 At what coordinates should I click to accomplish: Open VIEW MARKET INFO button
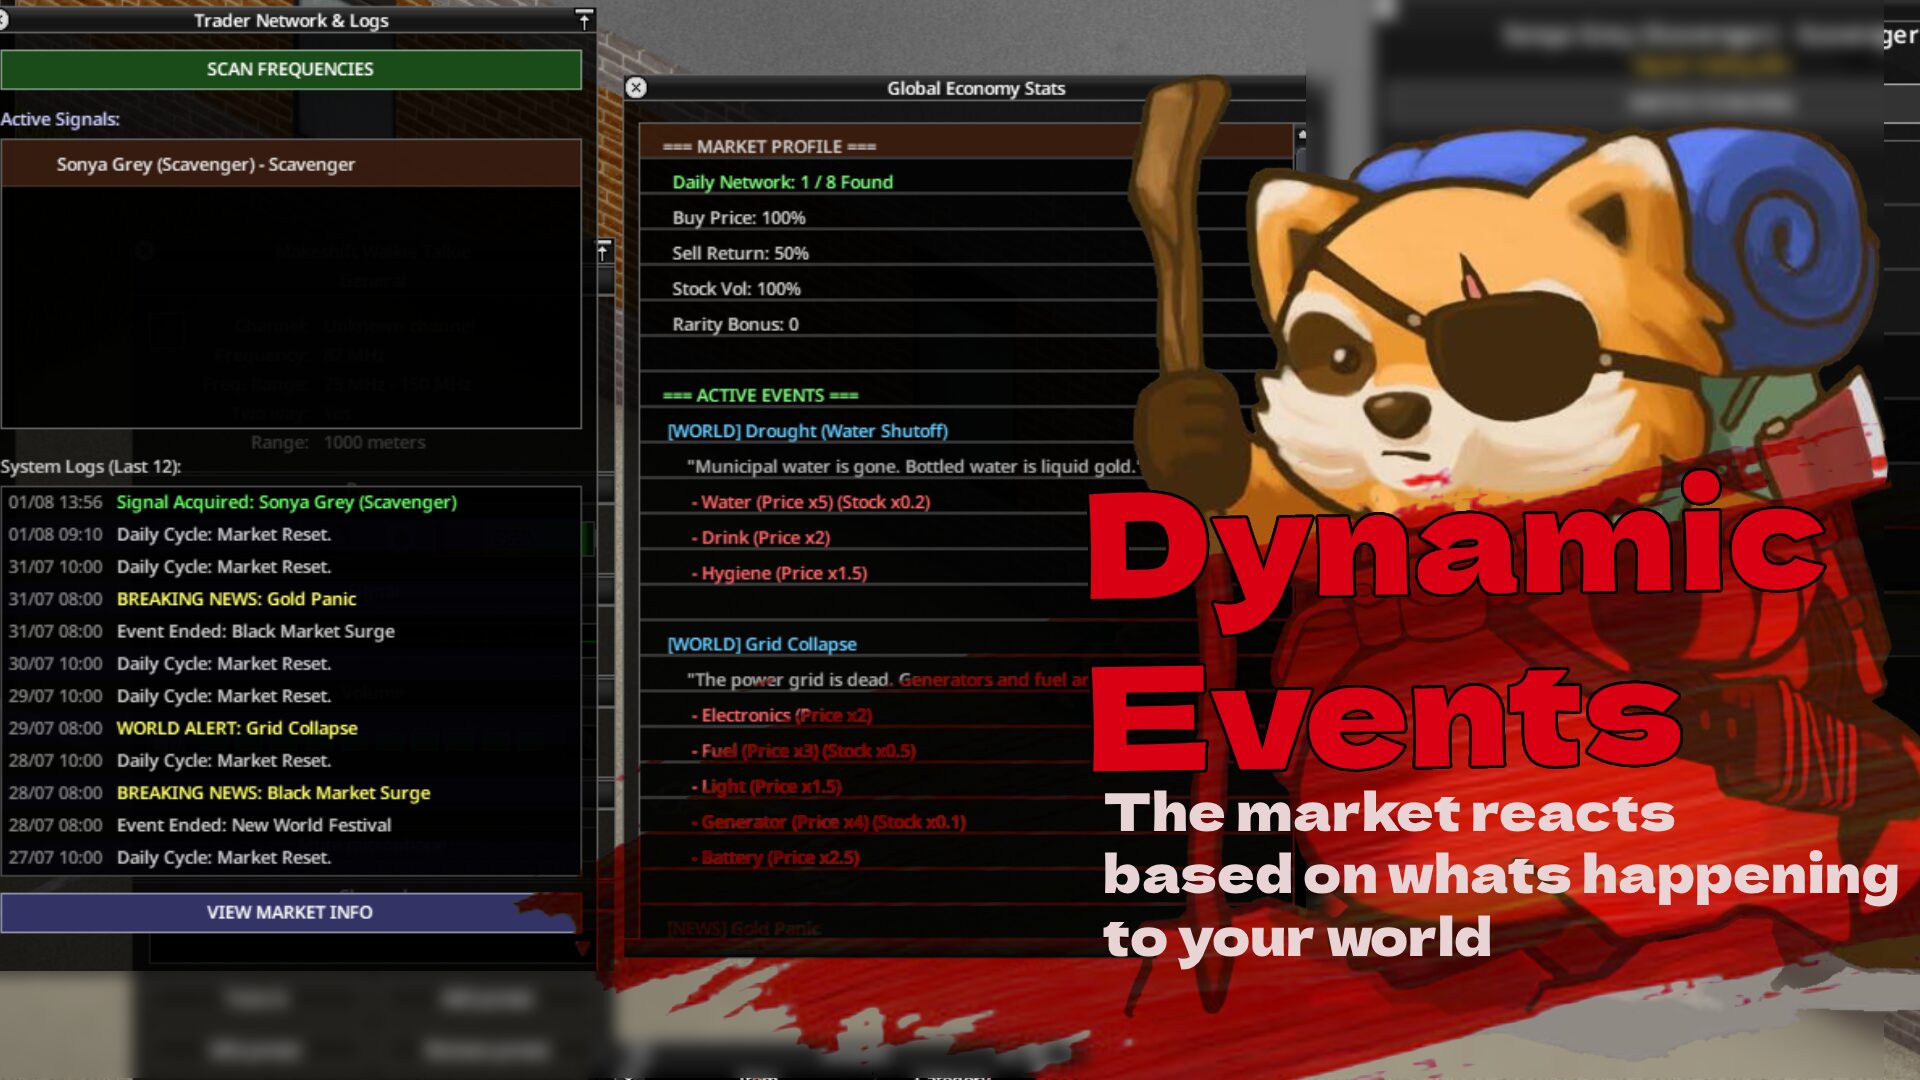(x=290, y=912)
